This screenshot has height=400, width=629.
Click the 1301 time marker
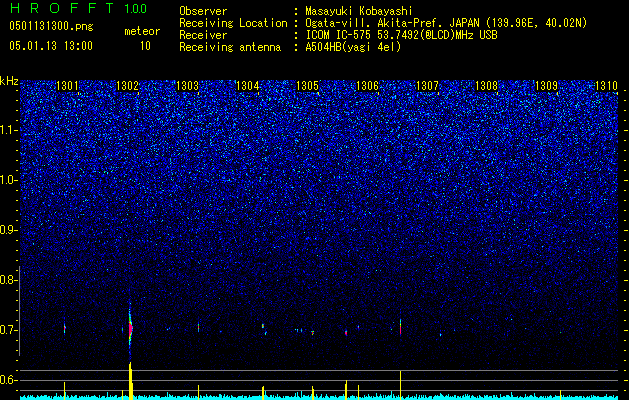[x=67, y=85]
